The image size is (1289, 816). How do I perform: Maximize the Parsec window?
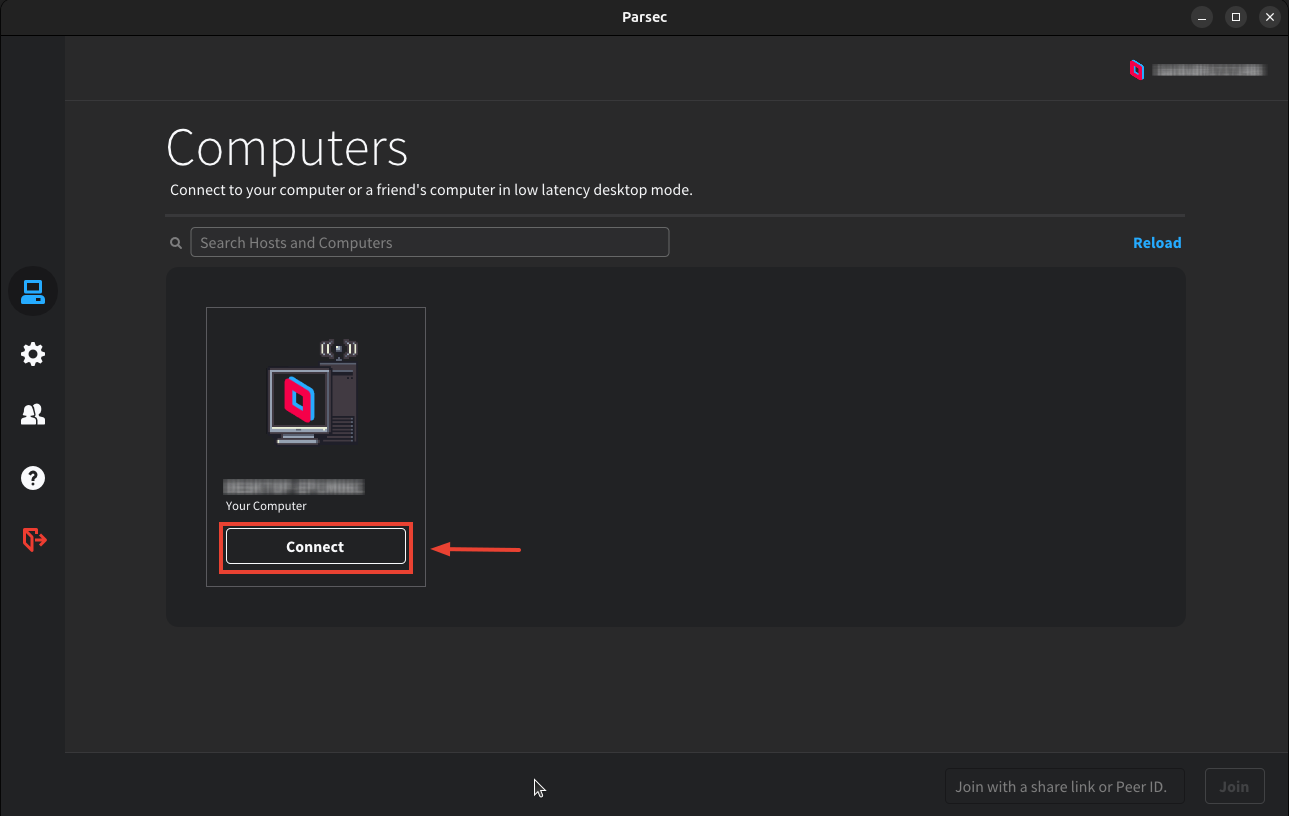click(x=1236, y=17)
